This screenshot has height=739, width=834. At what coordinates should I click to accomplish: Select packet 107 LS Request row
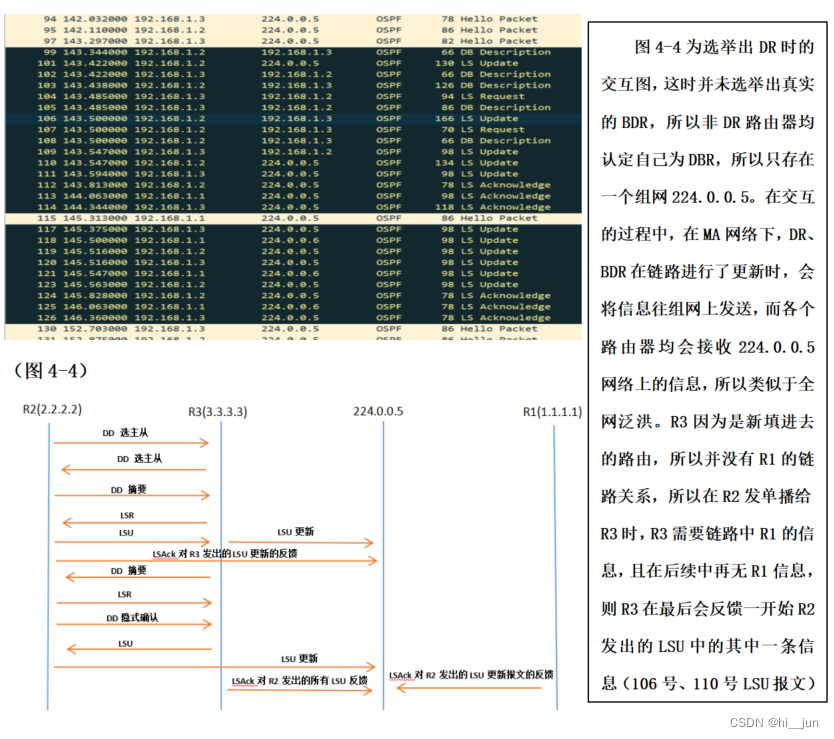point(293,130)
